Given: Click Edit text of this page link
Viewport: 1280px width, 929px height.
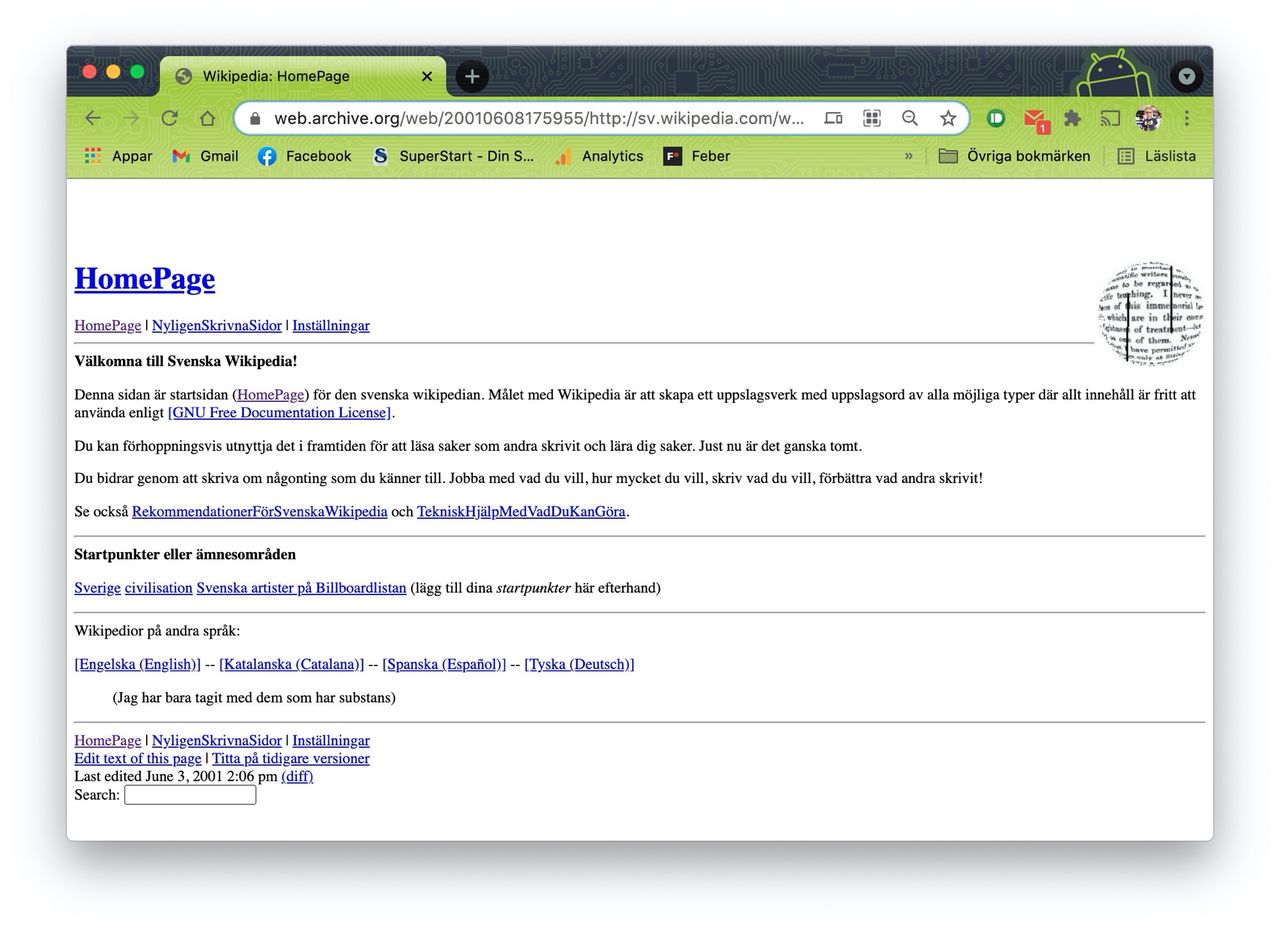Looking at the screenshot, I should coord(137,758).
